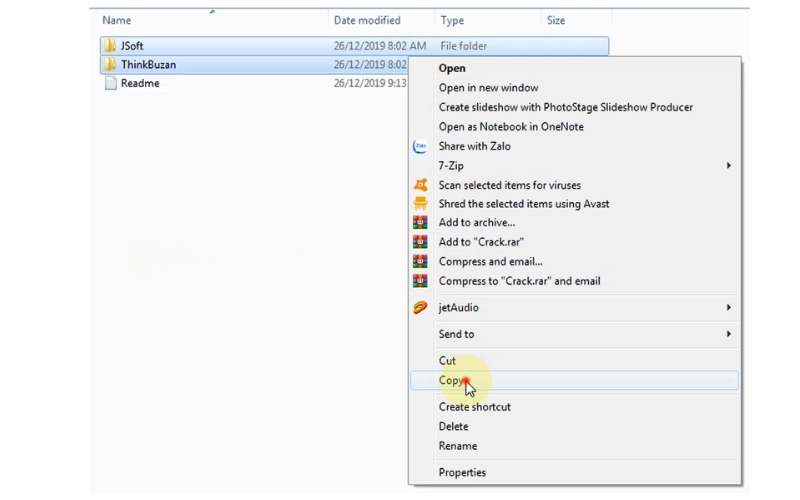This screenshot has height=500, width=800.
Task: Click JSoft's date 26/12/2019 8:02 AM
Action: (380, 46)
